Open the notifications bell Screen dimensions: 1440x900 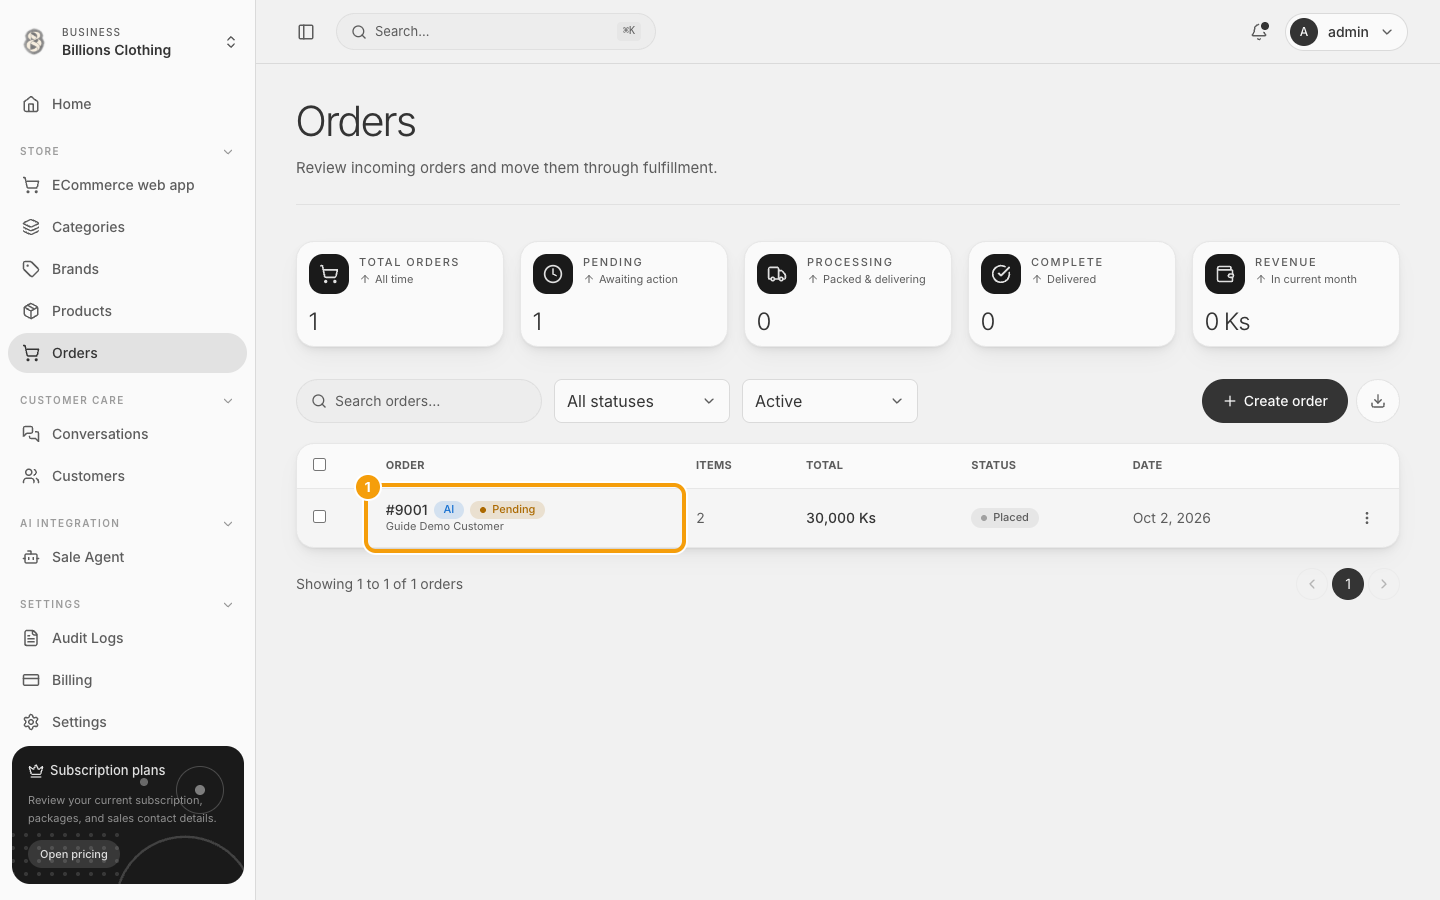(x=1259, y=32)
